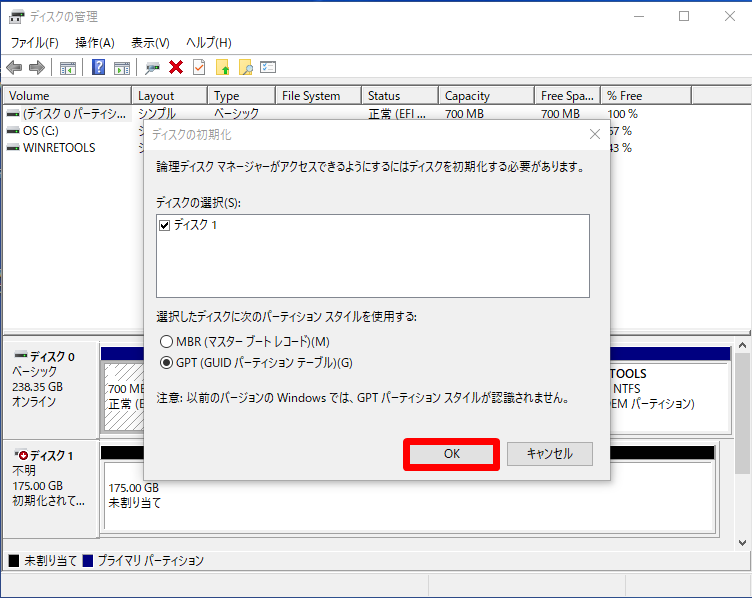
Task: Close the ディスクの初期化 dialog
Action: point(595,133)
